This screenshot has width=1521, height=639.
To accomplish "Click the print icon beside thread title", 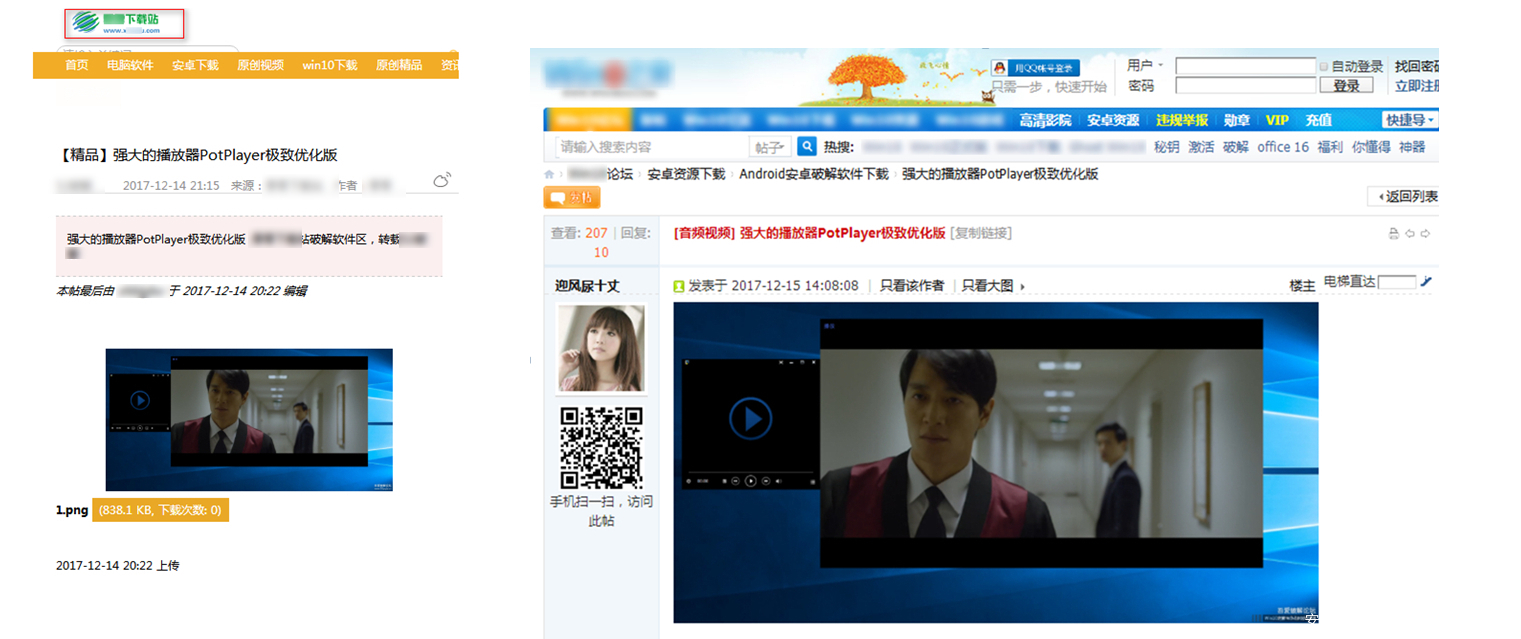I will pos(1394,234).
